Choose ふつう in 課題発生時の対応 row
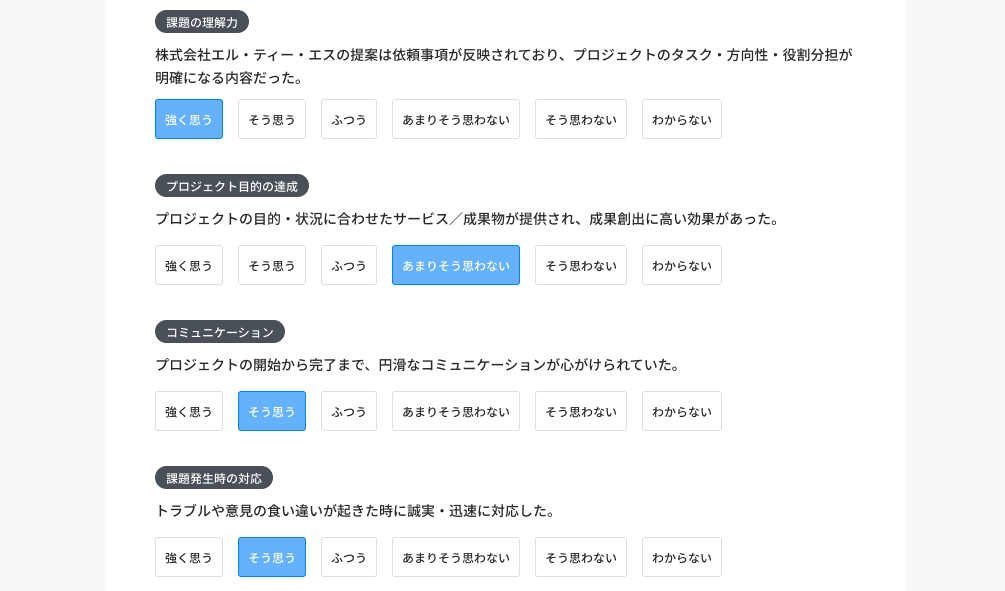Screen dimensions: 1005x591 click(x=349, y=557)
